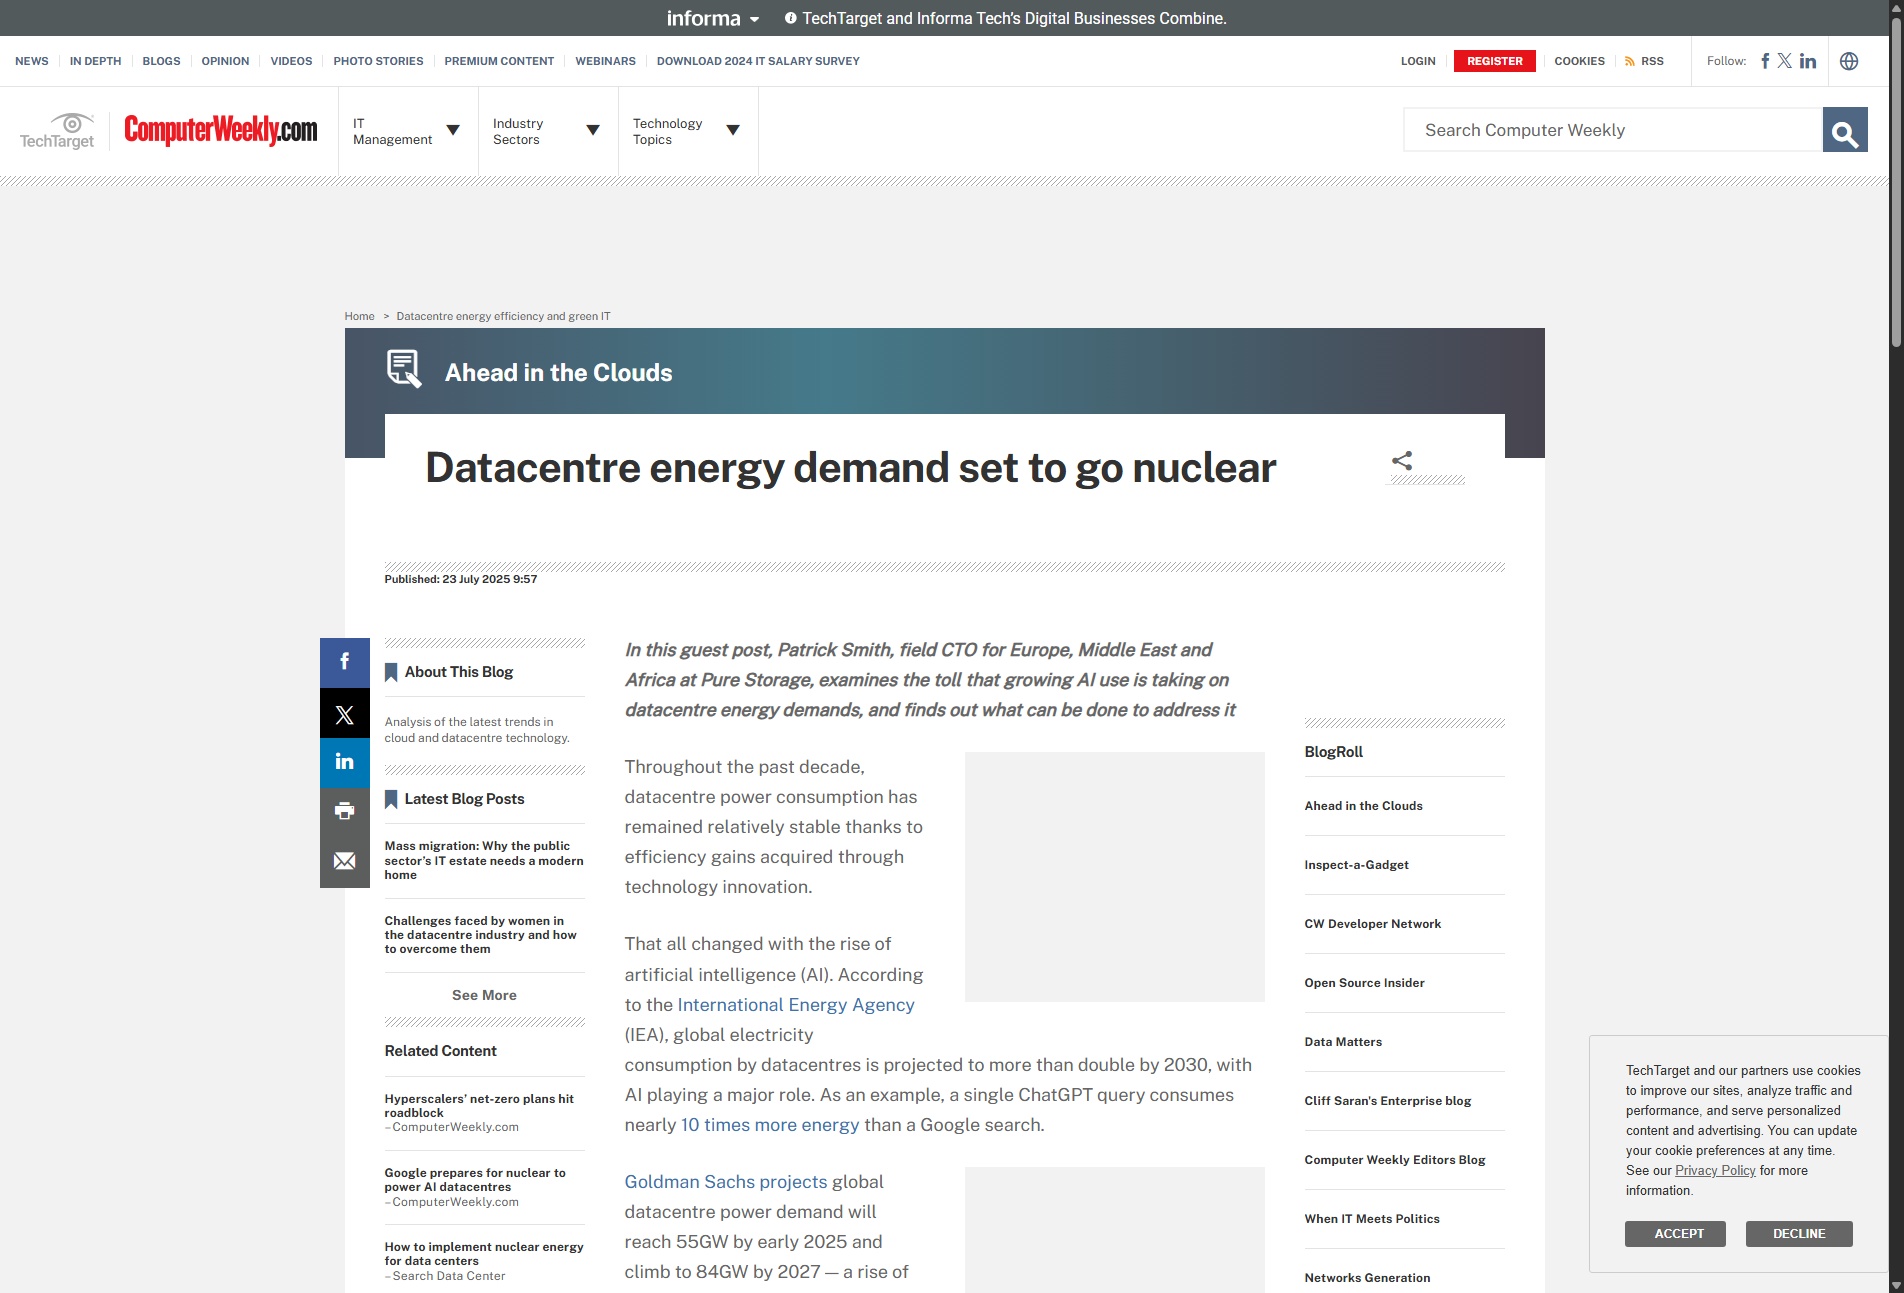Open How to implement nuclear energy article
The height and width of the screenshot is (1293, 1904).
484,1254
